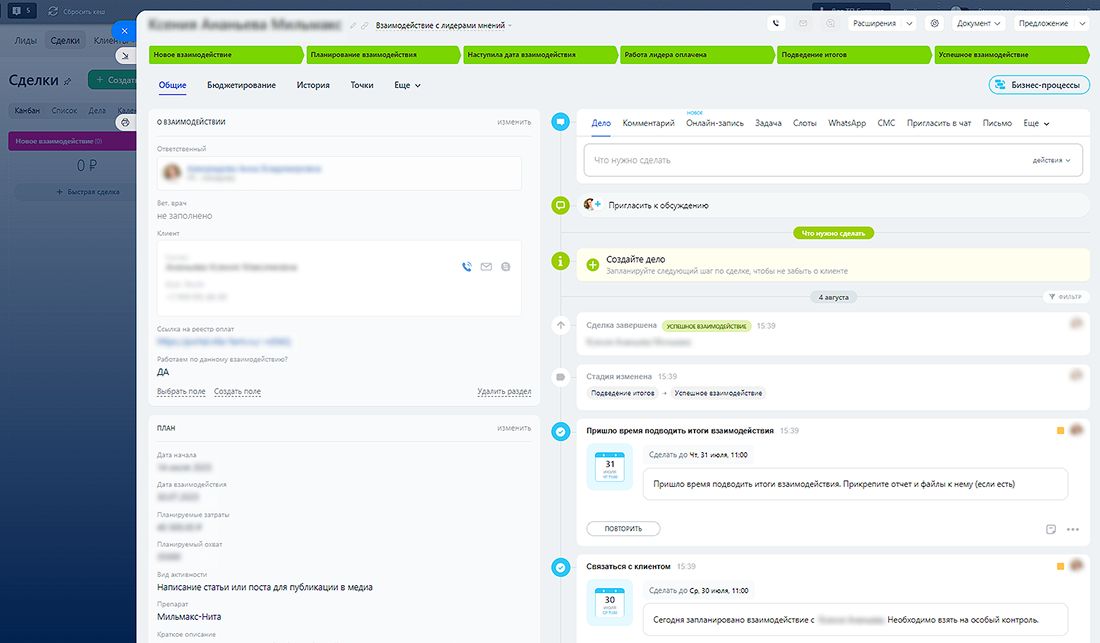The width and height of the screenshot is (1100, 643).
Task: Click the Что нужно сделать input field
Action: click(x=800, y=160)
